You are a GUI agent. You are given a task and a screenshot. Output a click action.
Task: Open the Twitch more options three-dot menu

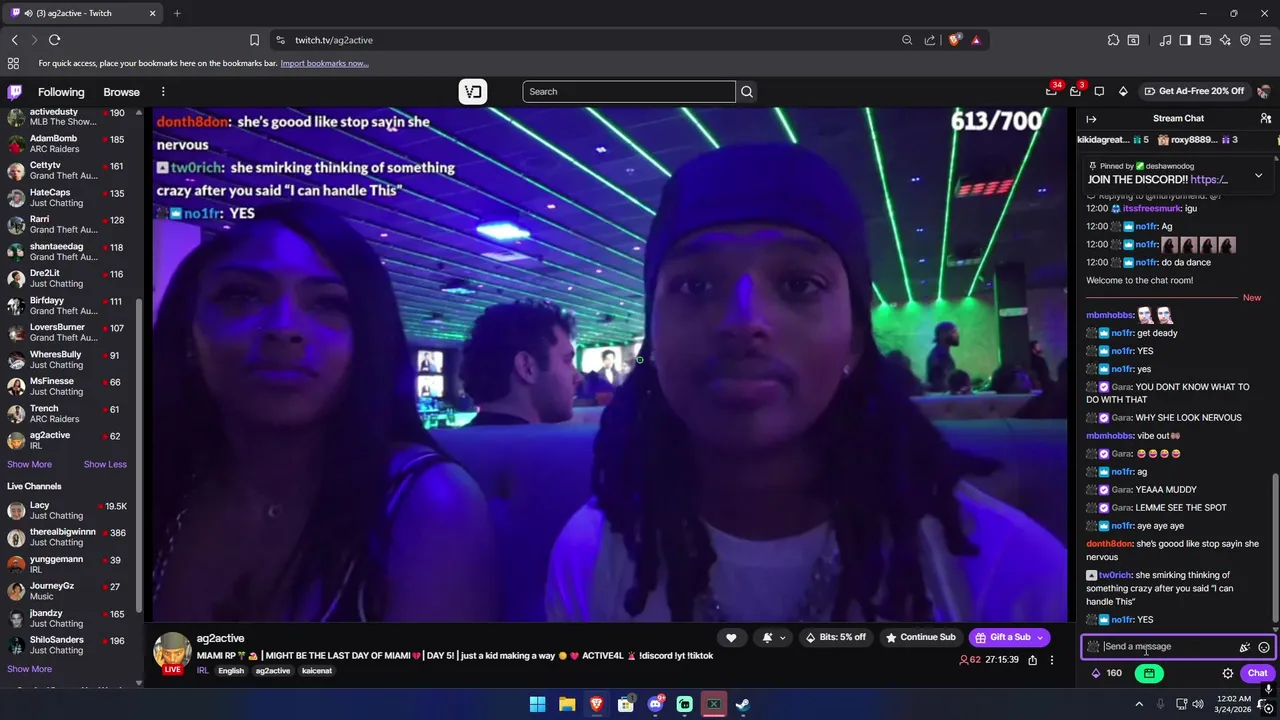click(x=163, y=92)
